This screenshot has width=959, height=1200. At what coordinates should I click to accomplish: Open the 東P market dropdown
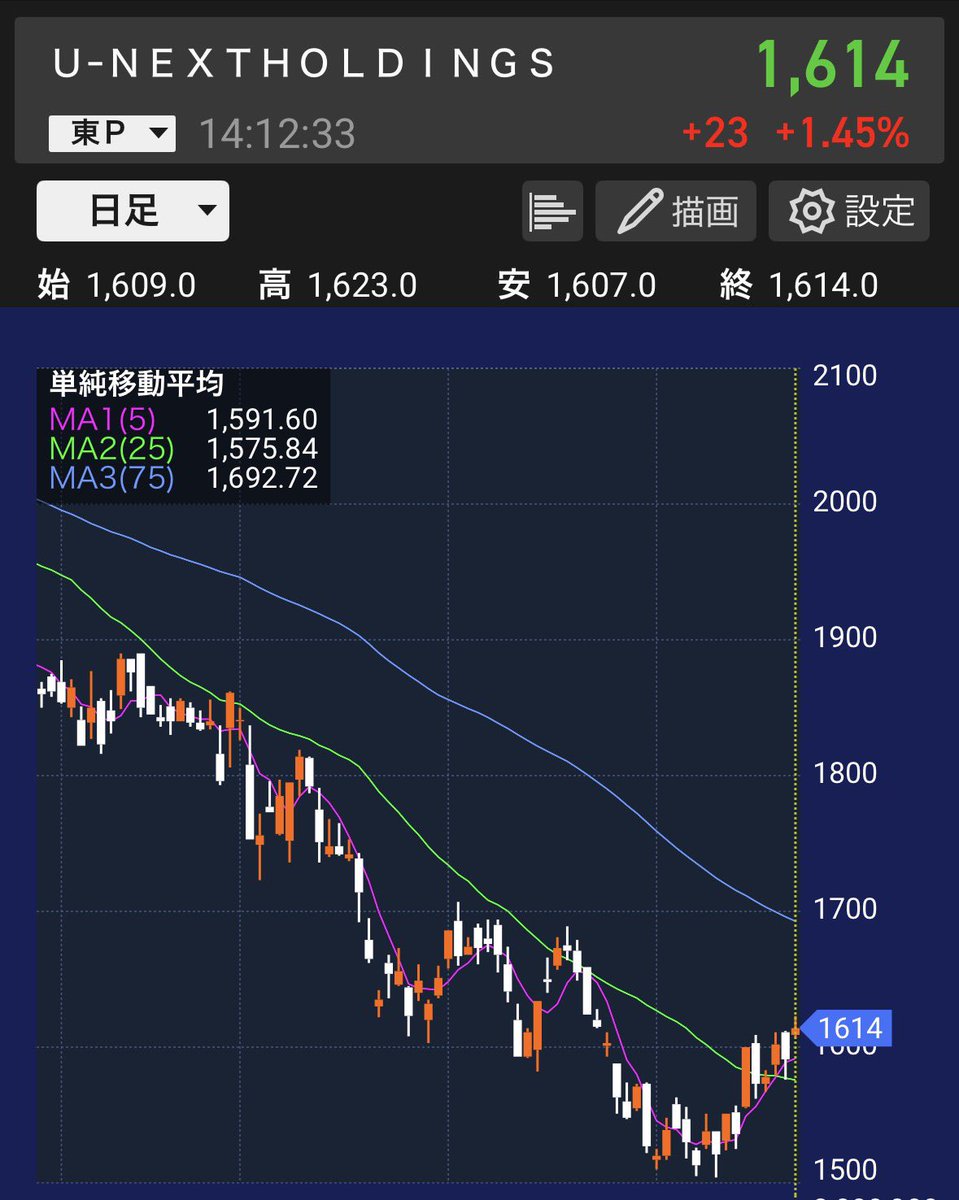click(112, 134)
